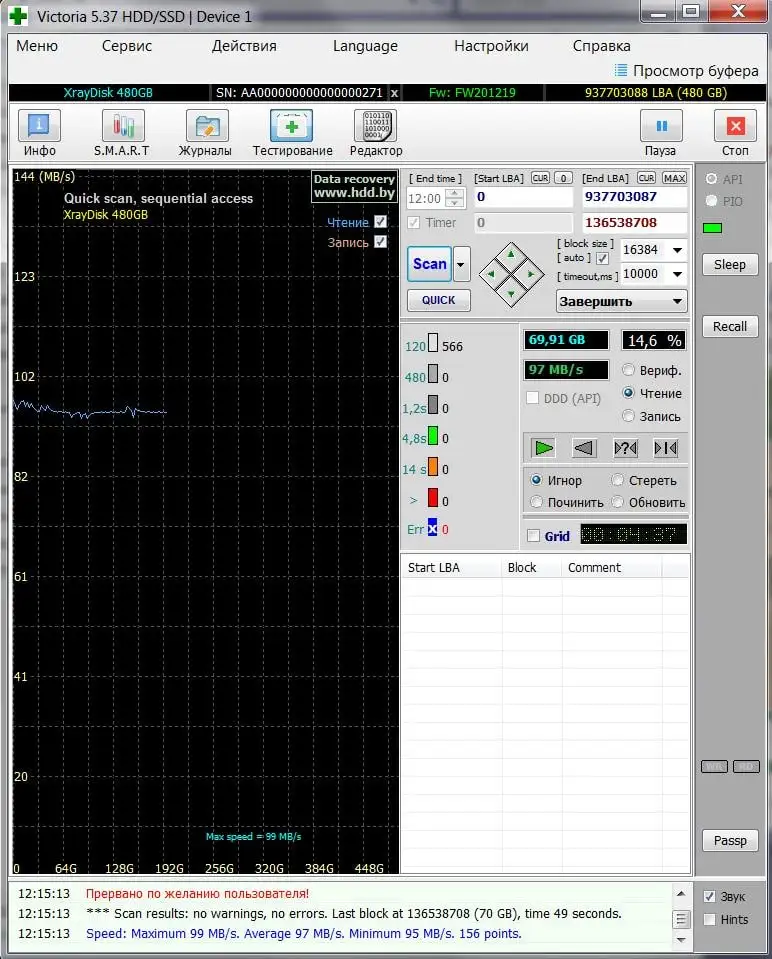Screen dimensions: 772x959
Task: Open Просмотр буфера buffer view
Action: [686, 71]
